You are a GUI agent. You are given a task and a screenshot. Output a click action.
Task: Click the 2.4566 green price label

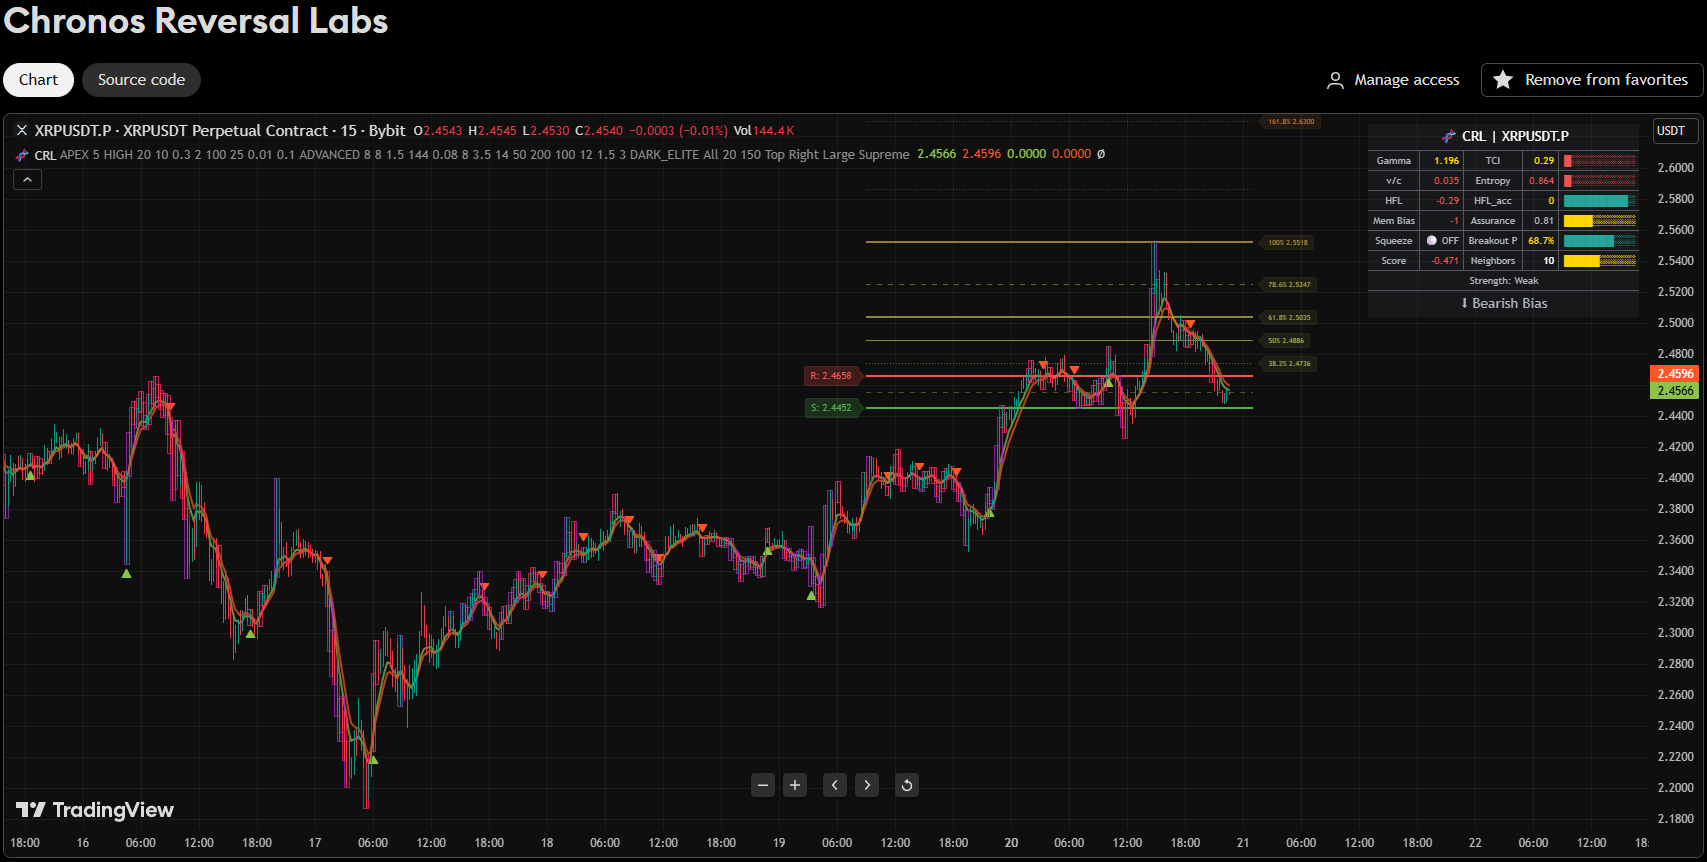pyautogui.click(x=1675, y=391)
